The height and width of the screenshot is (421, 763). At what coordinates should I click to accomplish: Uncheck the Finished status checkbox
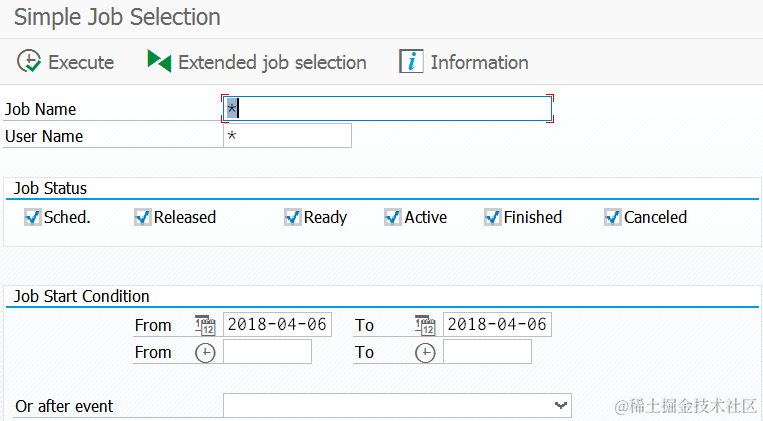(492, 217)
